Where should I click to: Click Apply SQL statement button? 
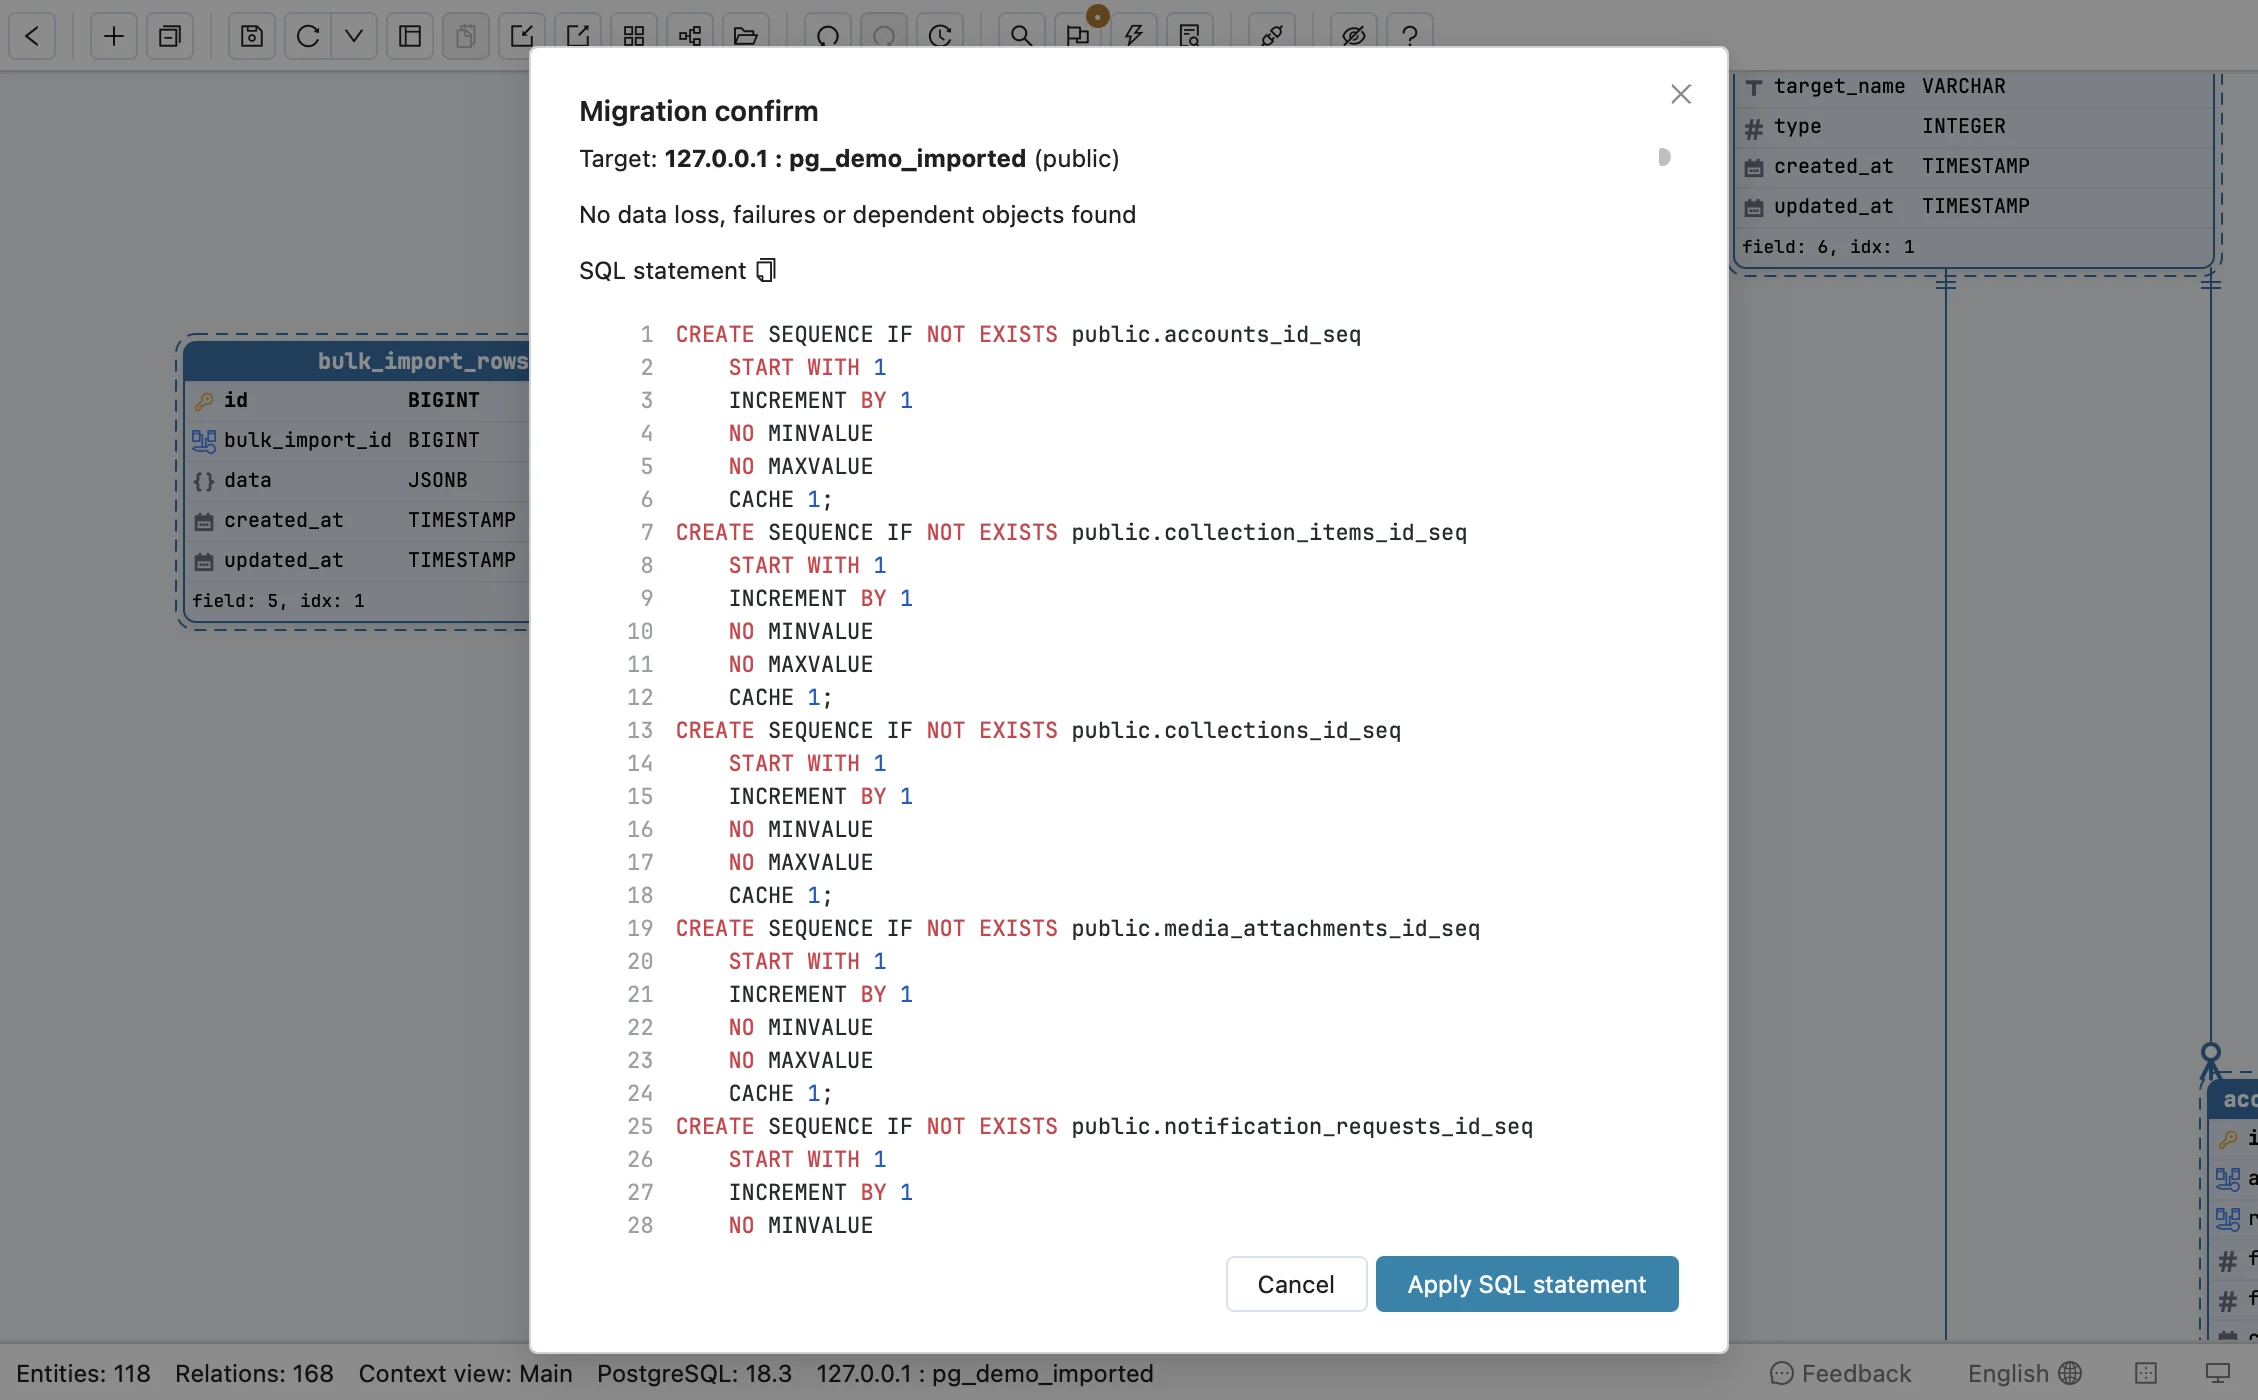click(1526, 1284)
